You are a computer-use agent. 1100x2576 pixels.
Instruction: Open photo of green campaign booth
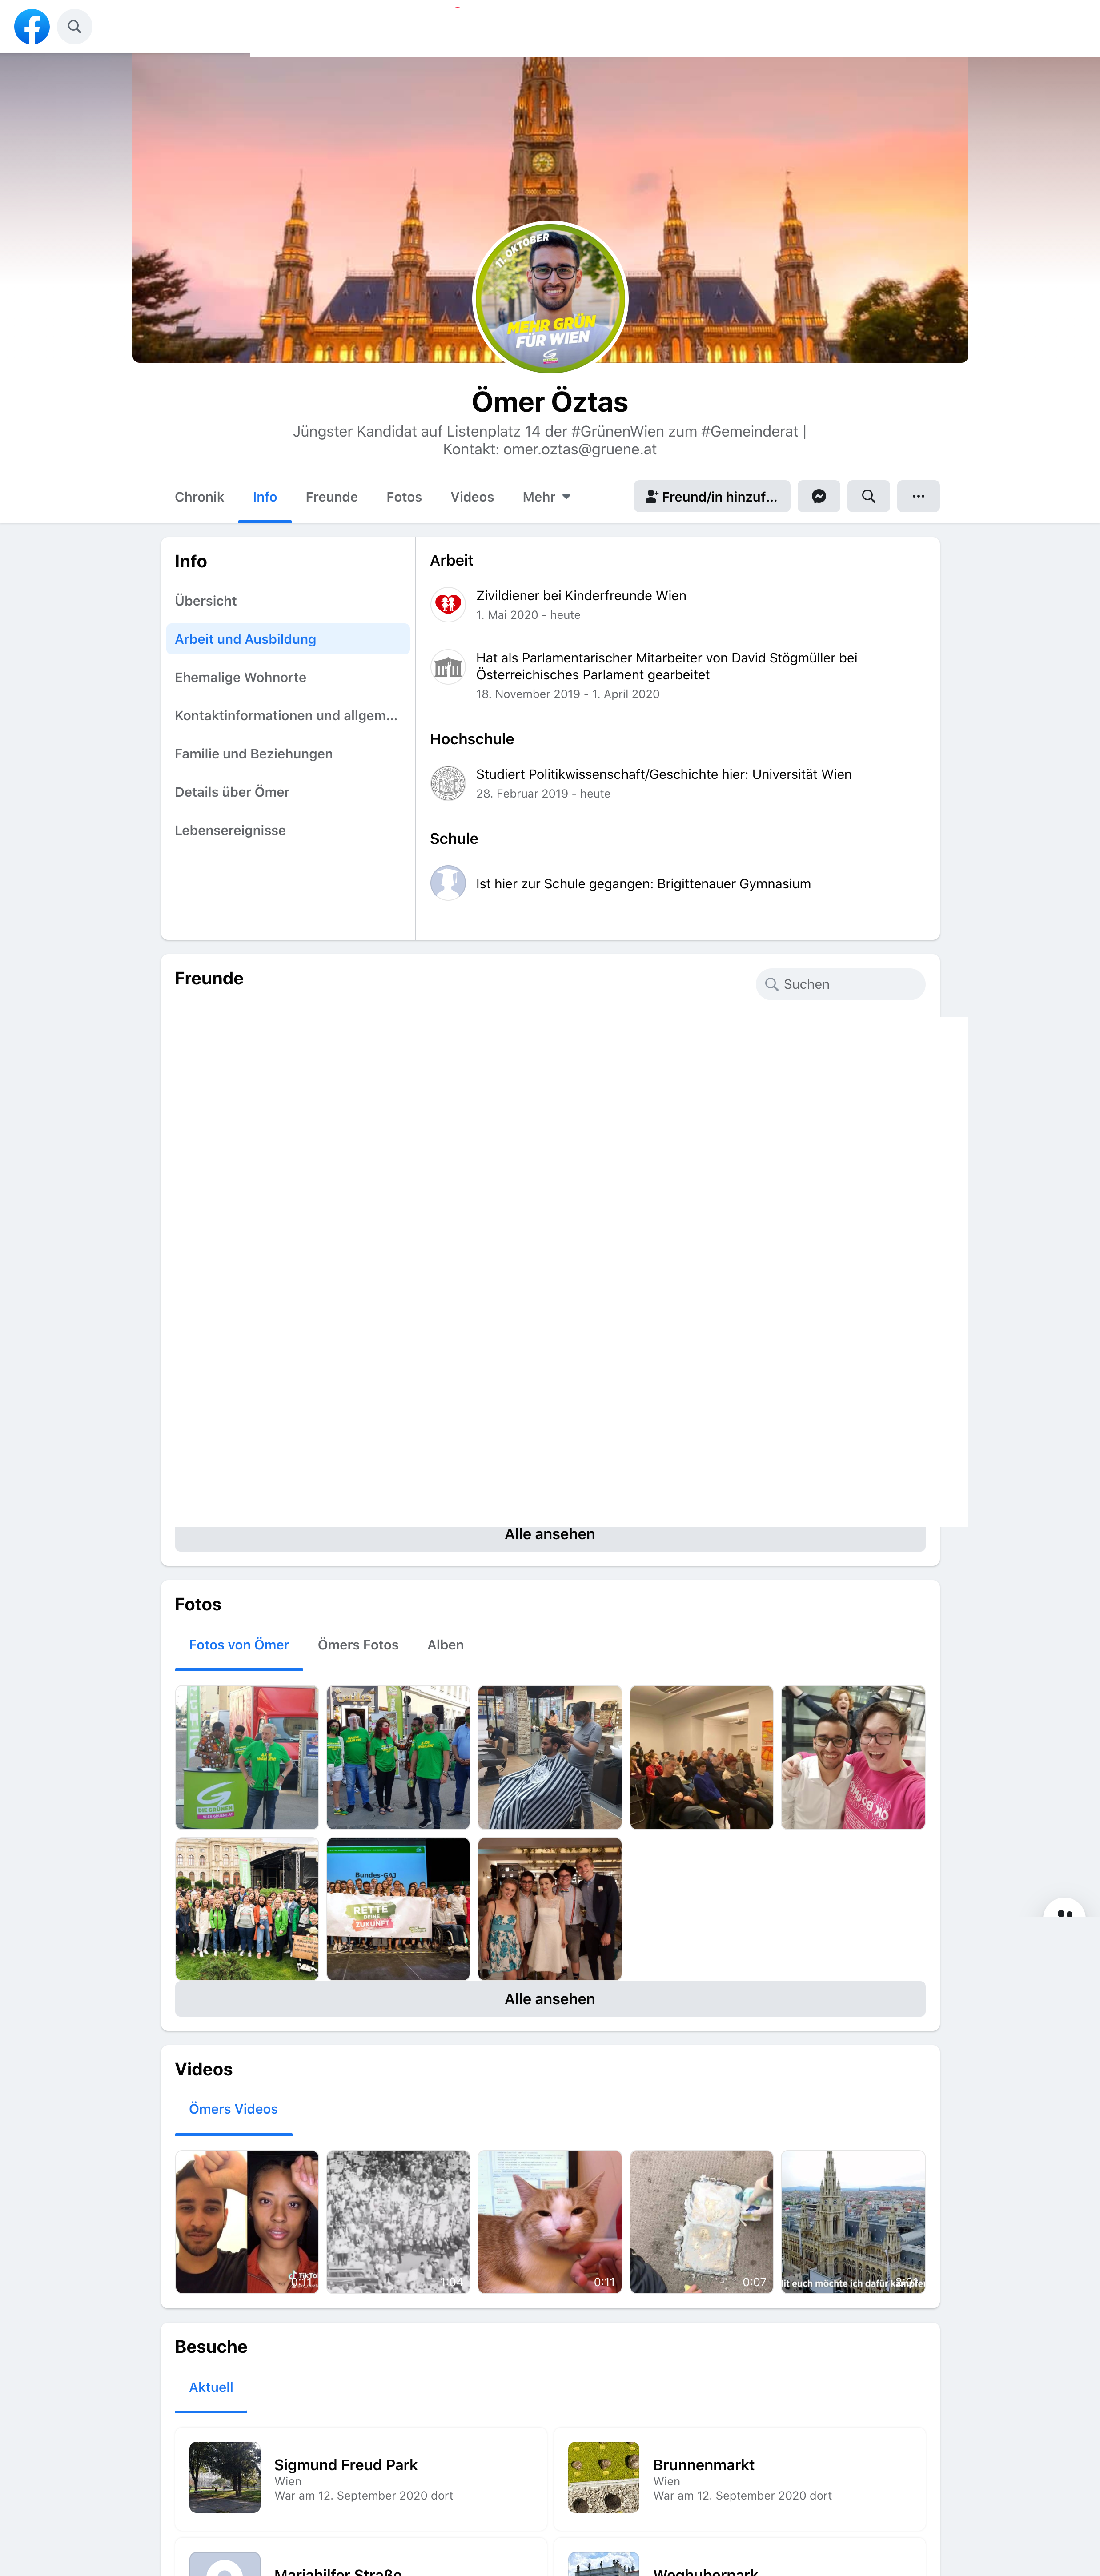click(x=247, y=1757)
